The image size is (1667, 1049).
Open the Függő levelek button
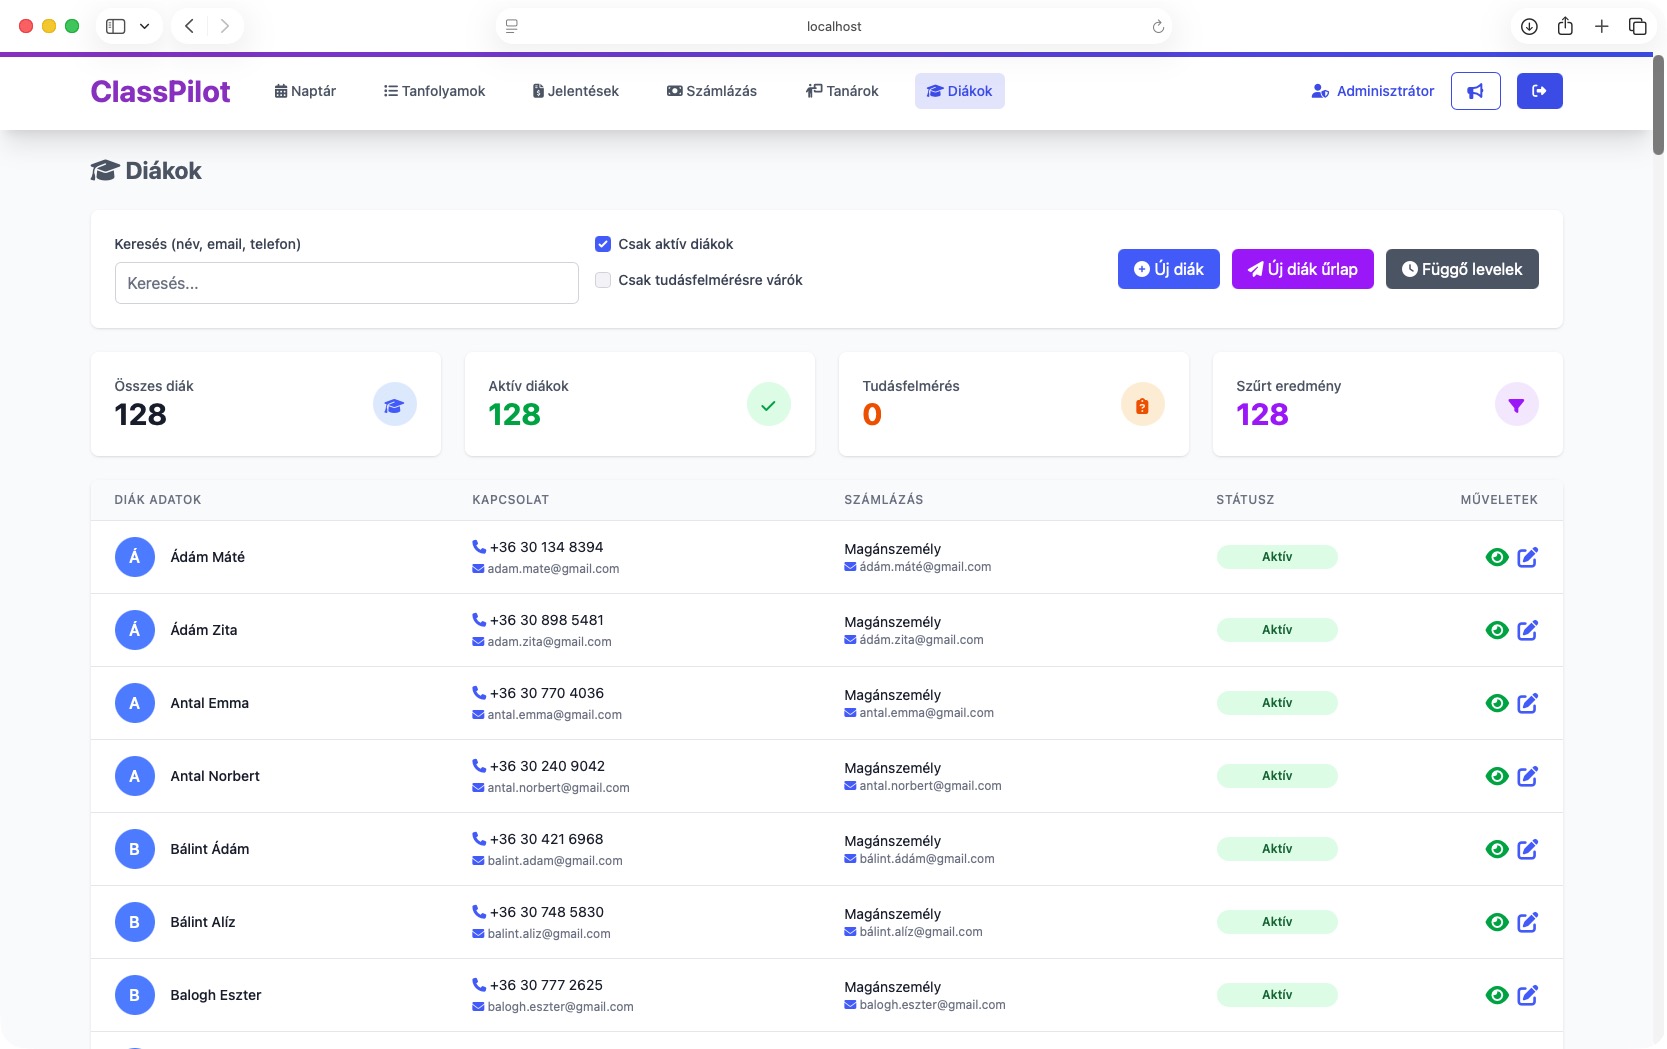tap(1461, 269)
